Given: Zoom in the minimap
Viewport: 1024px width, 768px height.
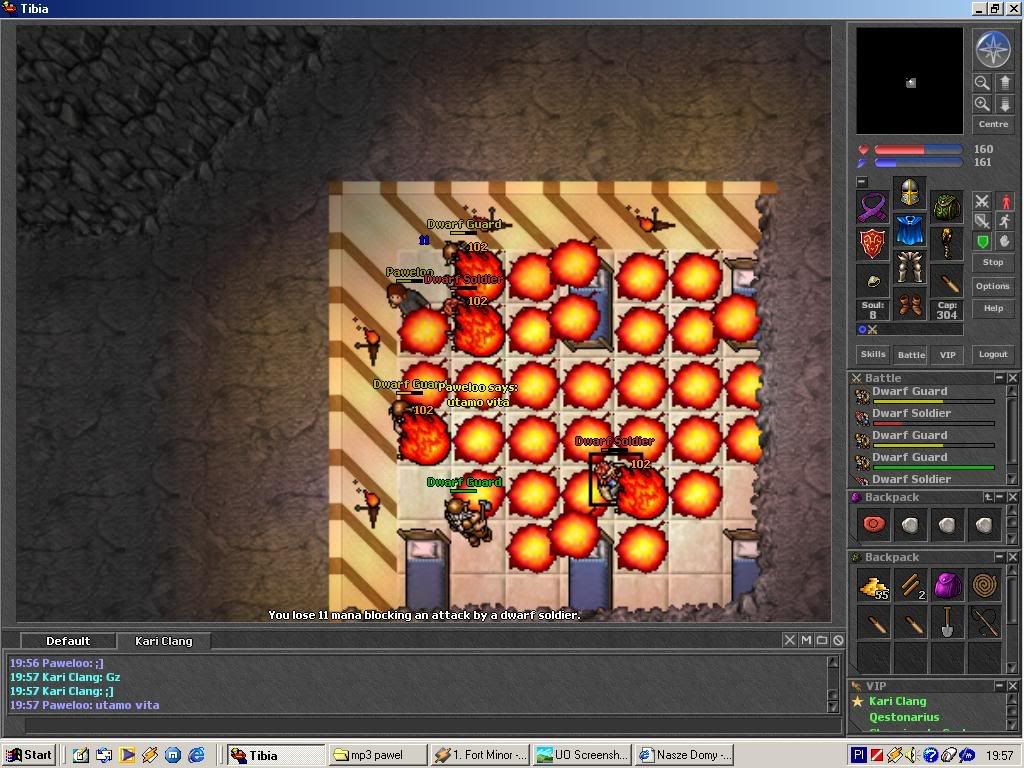Looking at the screenshot, I should pos(982,104).
